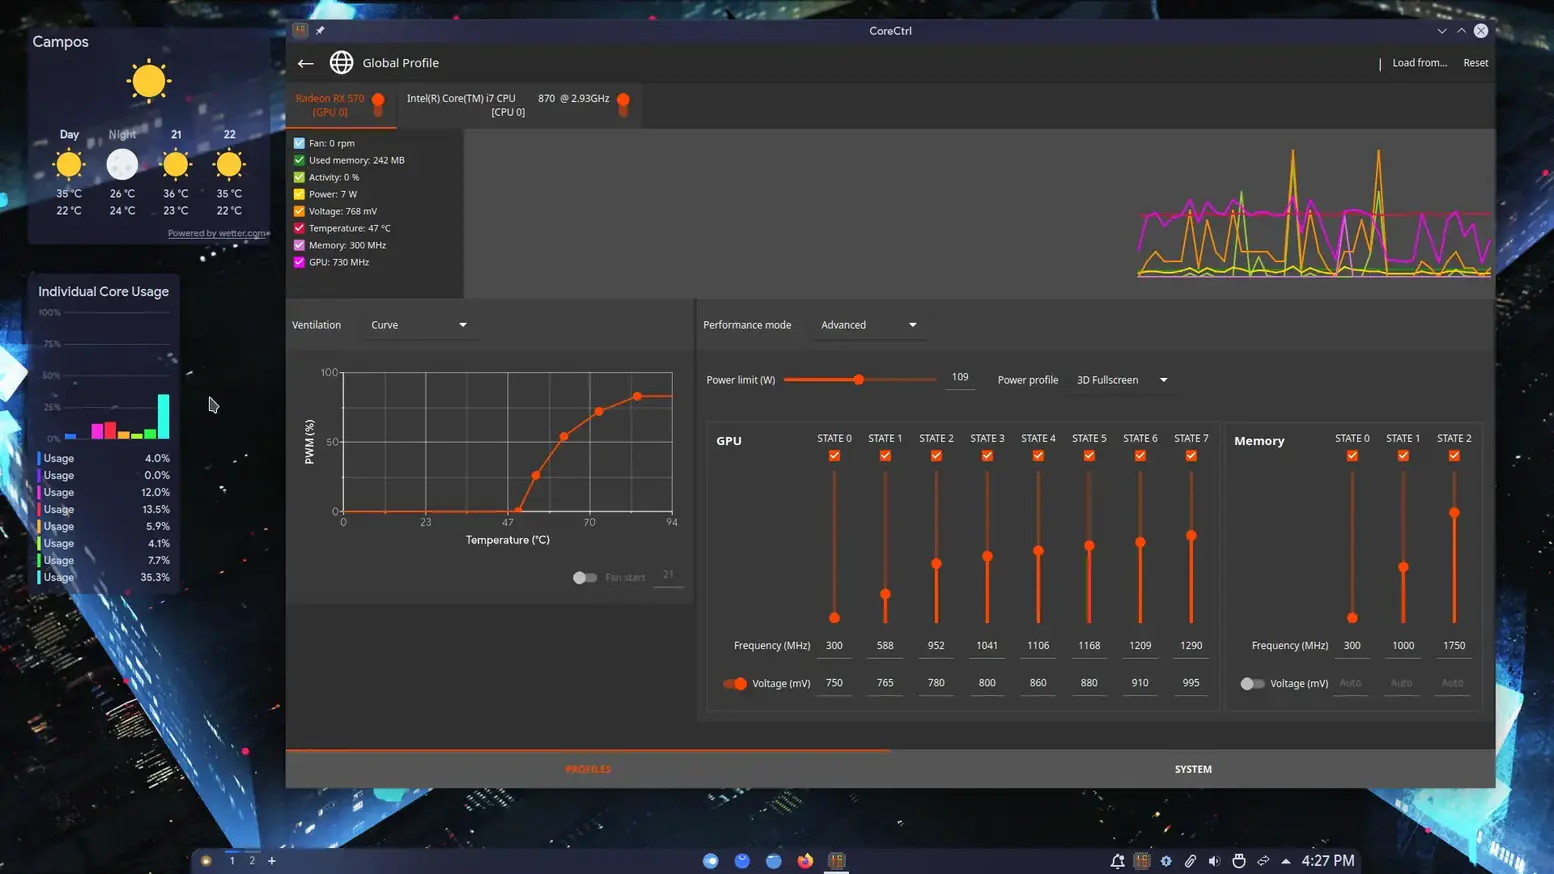Image resolution: width=1554 pixels, height=874 pixels.
Task: Toggle the Intel Core i7 CPU tab switch
Action: [623, 104]
